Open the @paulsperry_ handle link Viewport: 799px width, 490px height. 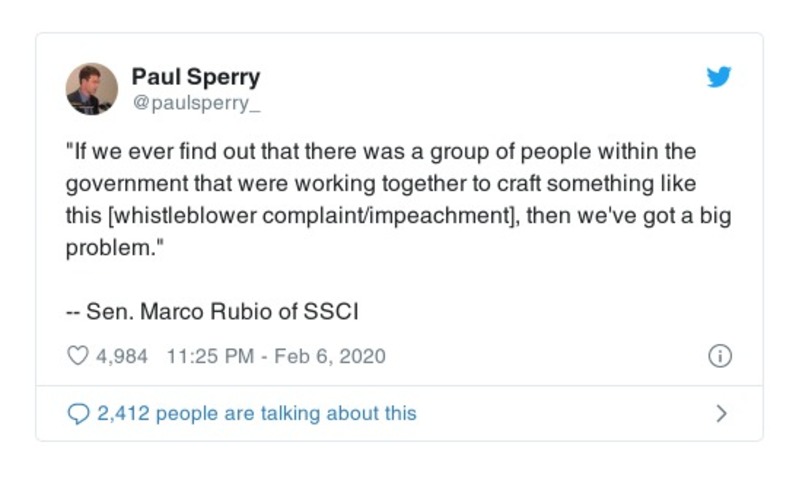[x=189, y=100]
